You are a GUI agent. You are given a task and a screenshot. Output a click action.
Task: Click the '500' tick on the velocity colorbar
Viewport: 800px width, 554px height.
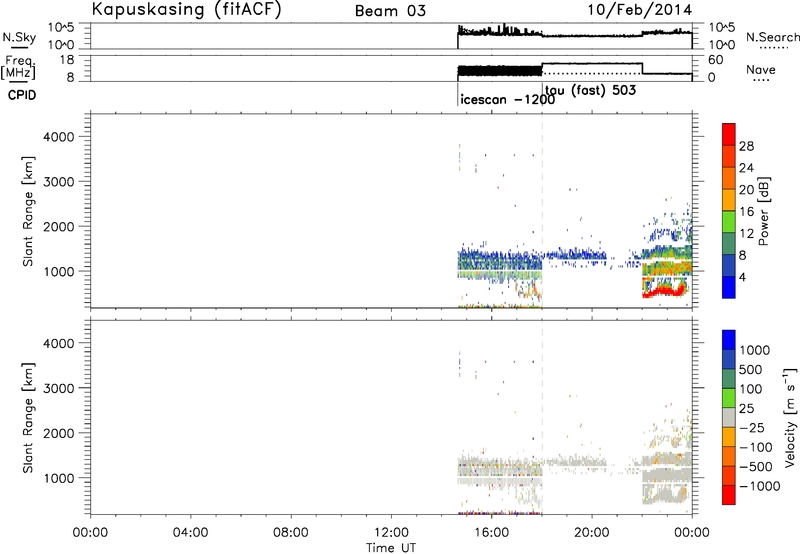click(x=750, y=369)
